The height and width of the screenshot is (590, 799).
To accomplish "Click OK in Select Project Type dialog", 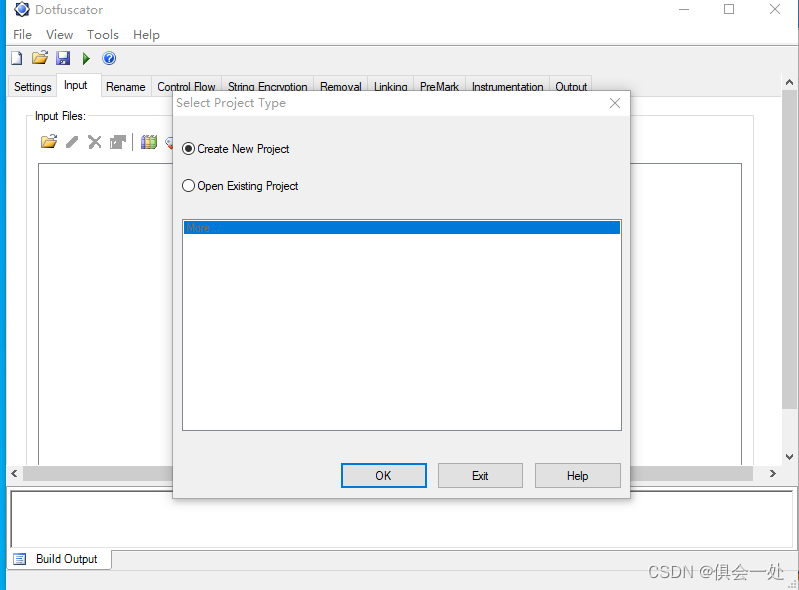I will click(x=384, y=475).
